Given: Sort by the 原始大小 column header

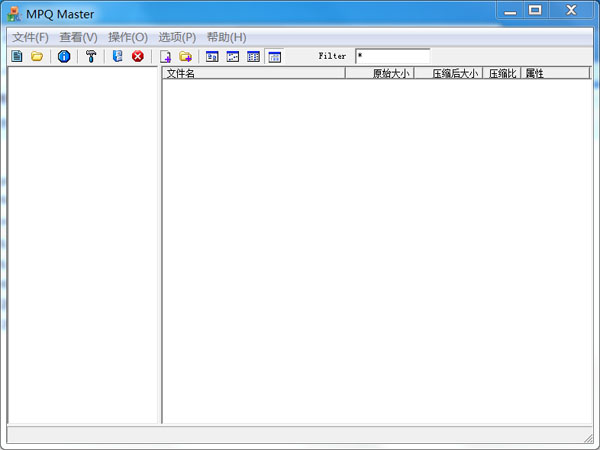Looking at the screenshot, I should (x=380, y=73).
